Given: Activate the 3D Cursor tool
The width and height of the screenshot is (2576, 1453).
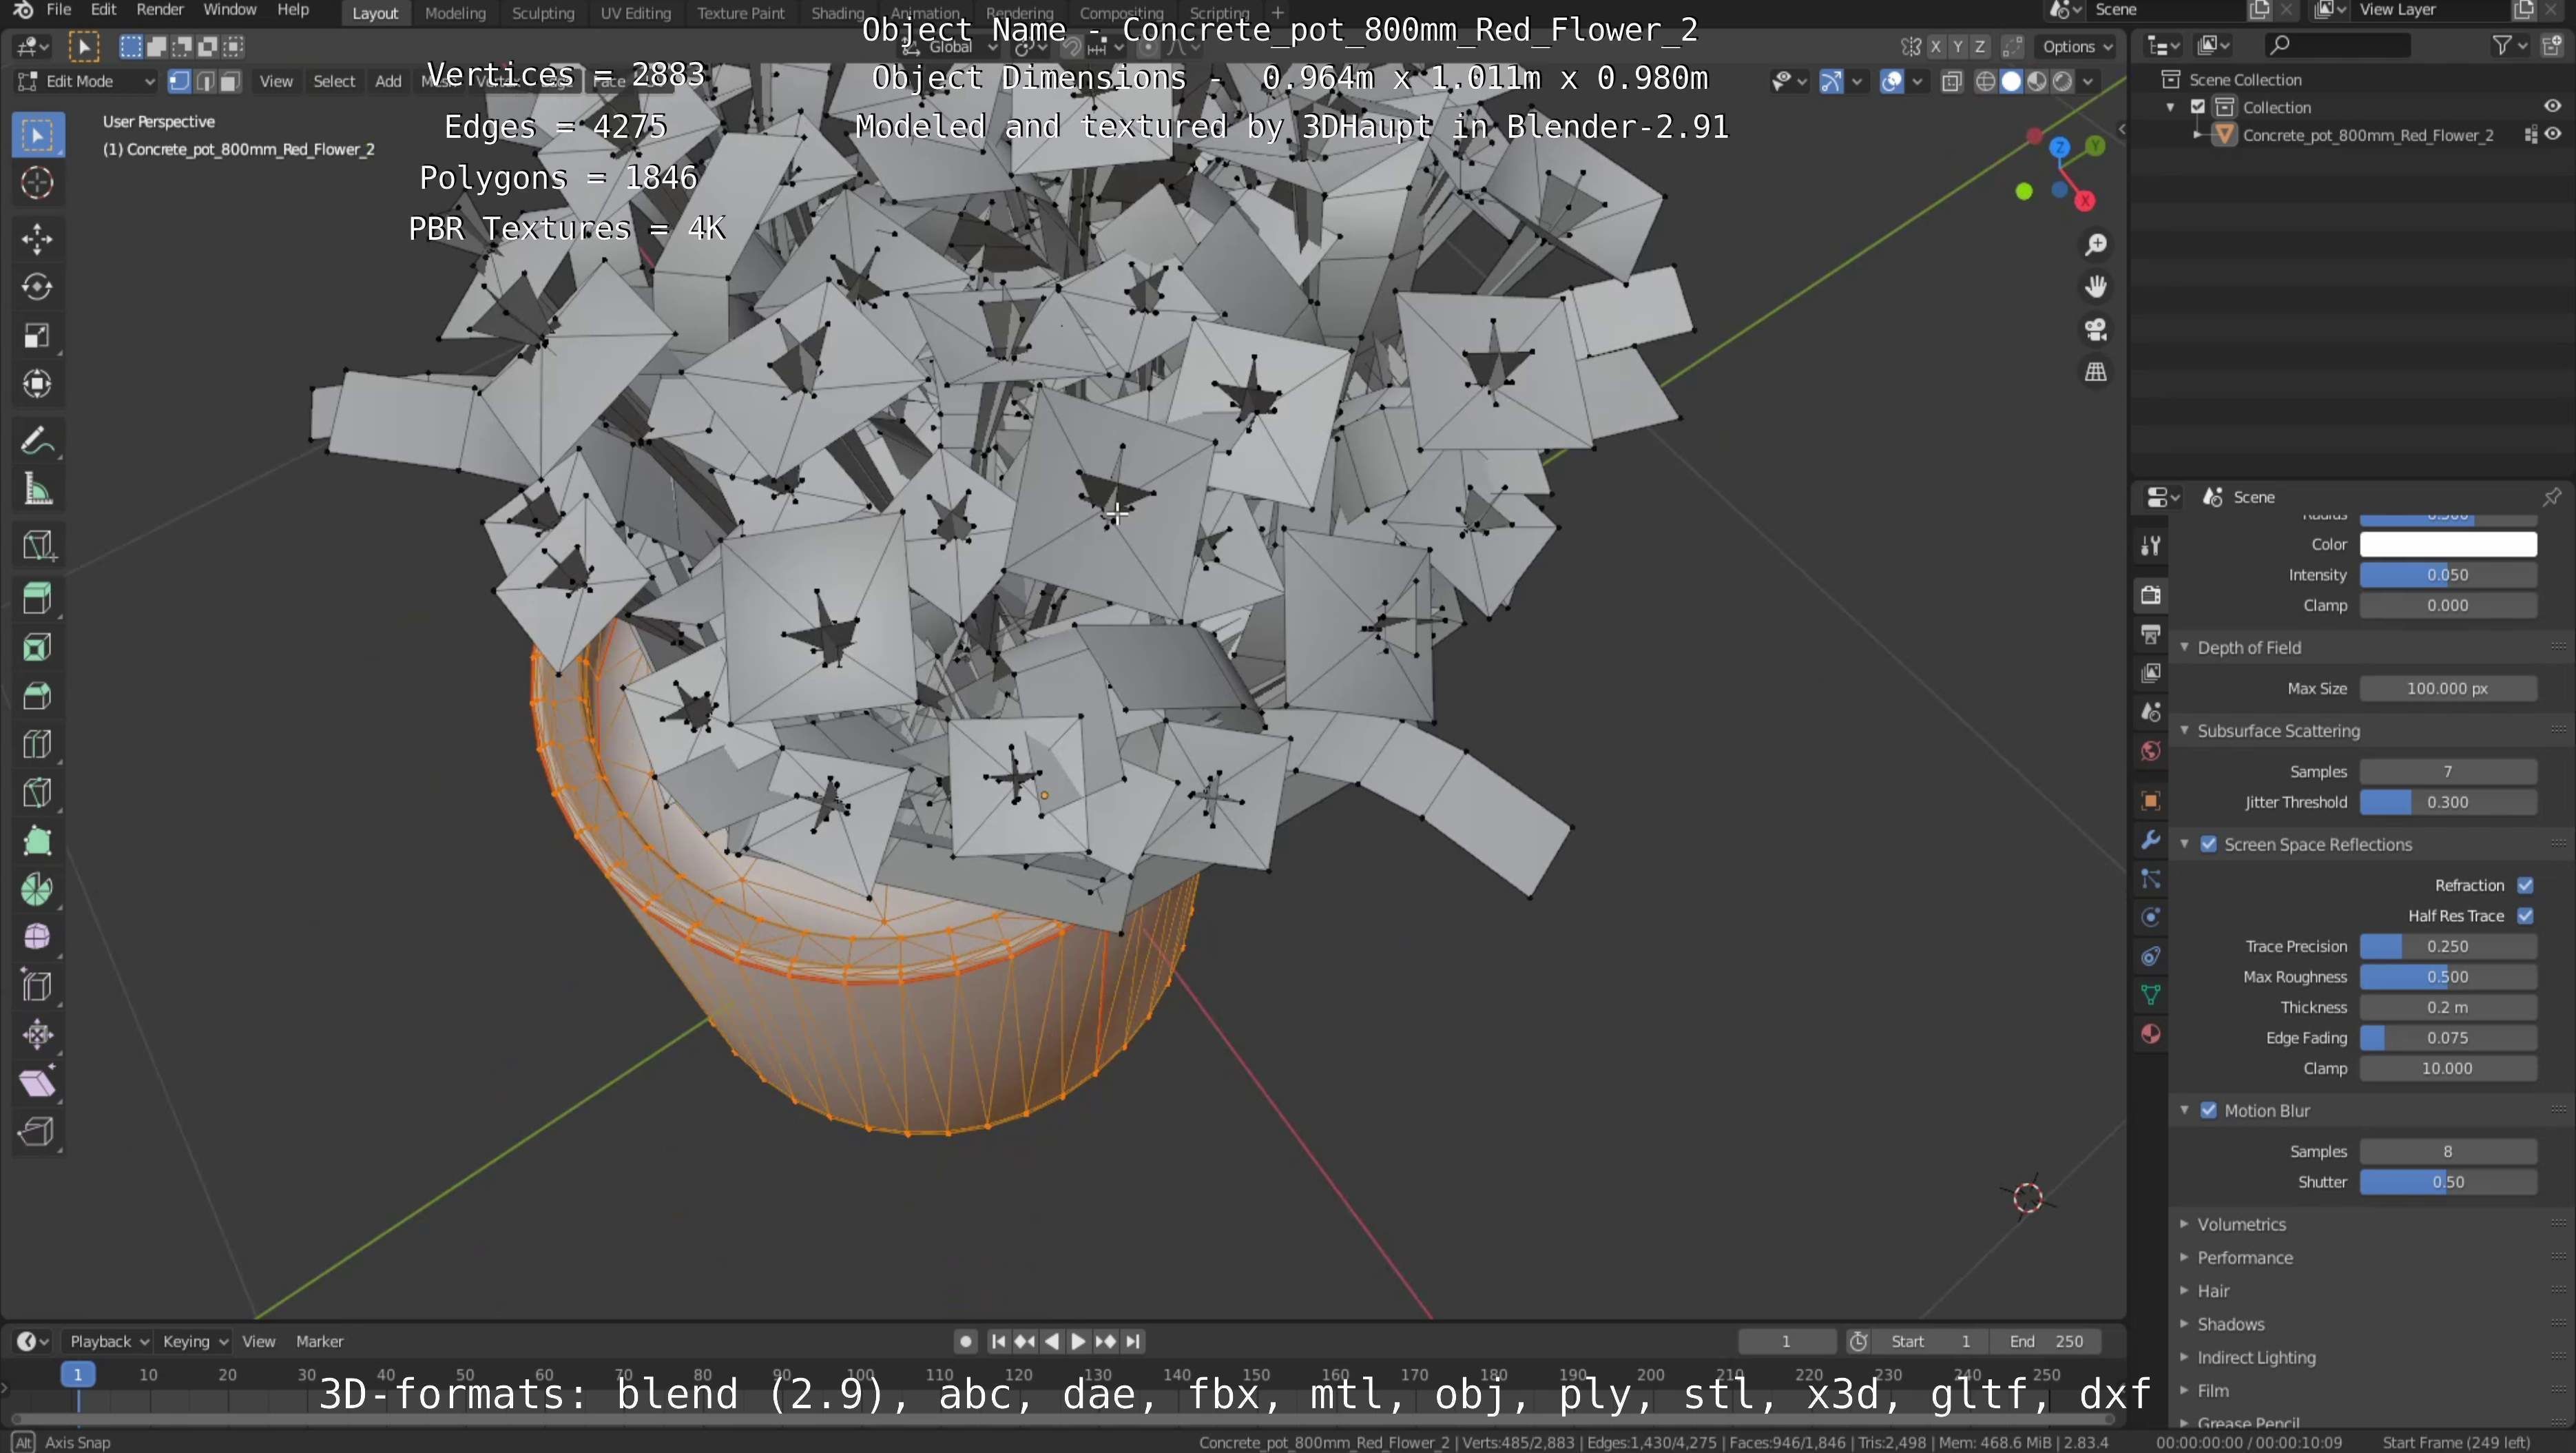Looking at the screenshot, I should 38,183.
